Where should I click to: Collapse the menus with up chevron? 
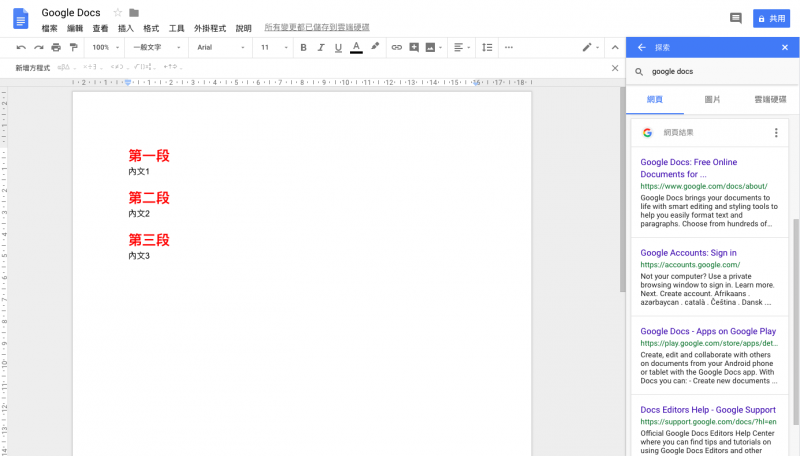coord(615,47)
